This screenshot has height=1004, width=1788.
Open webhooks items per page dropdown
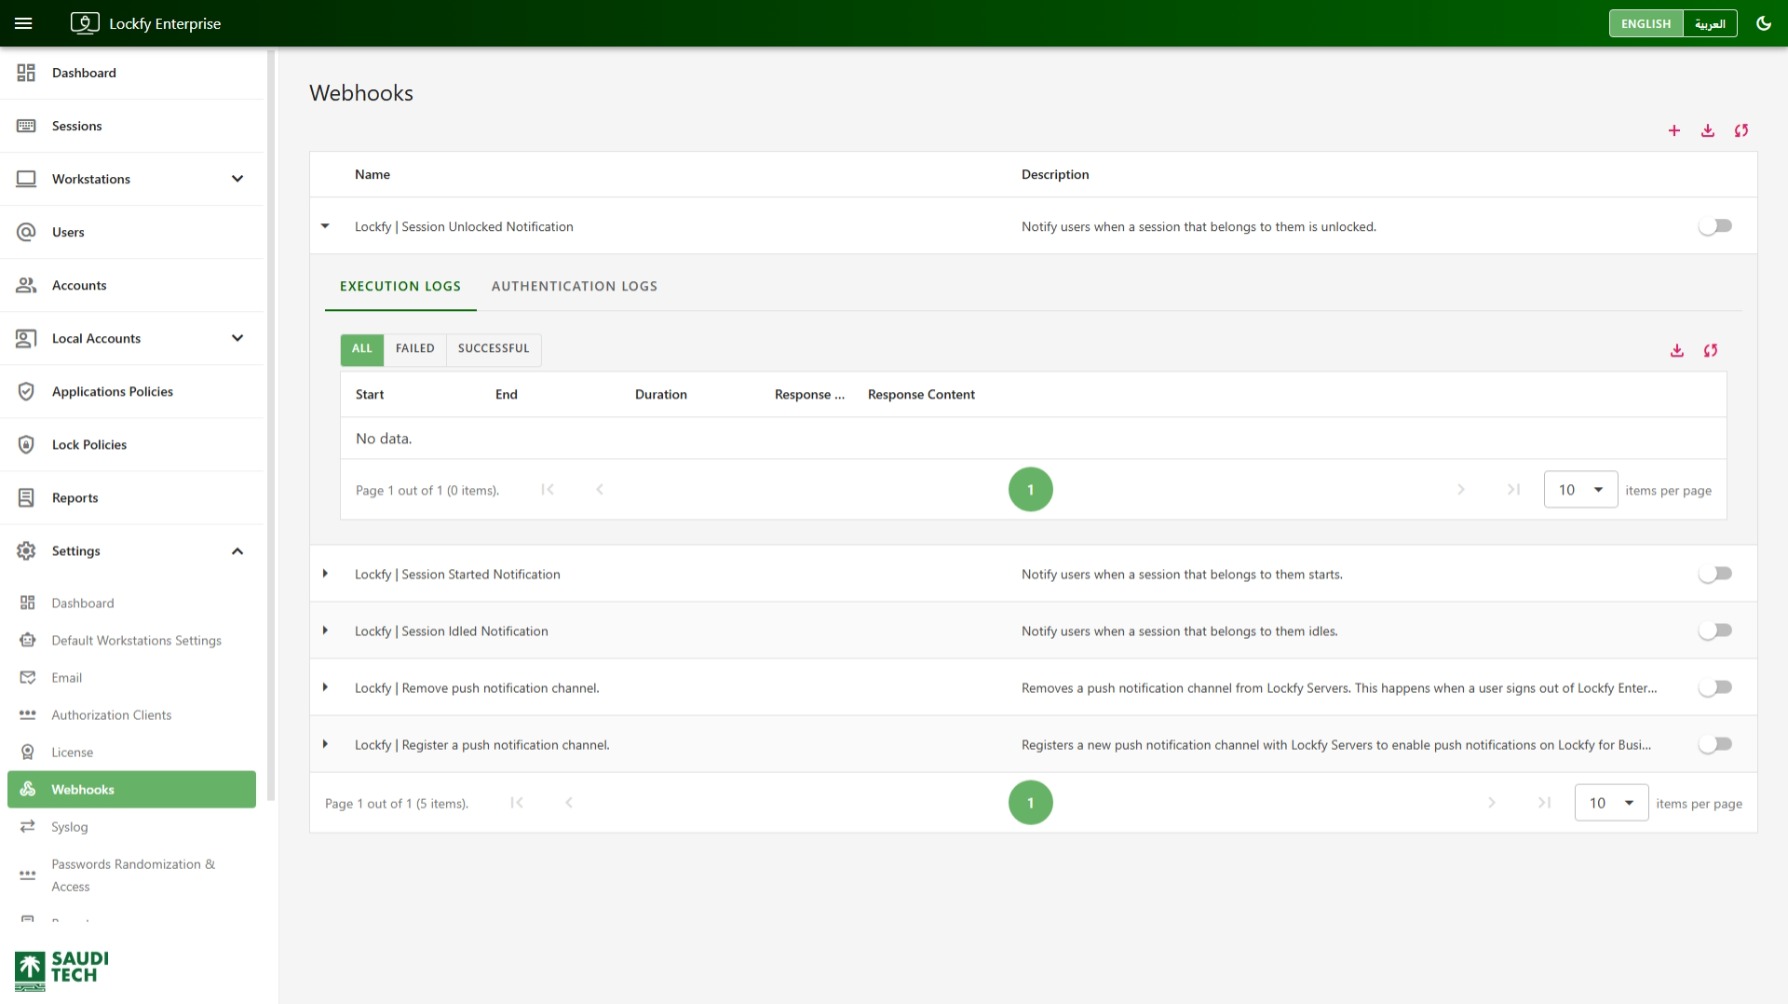1611,803
